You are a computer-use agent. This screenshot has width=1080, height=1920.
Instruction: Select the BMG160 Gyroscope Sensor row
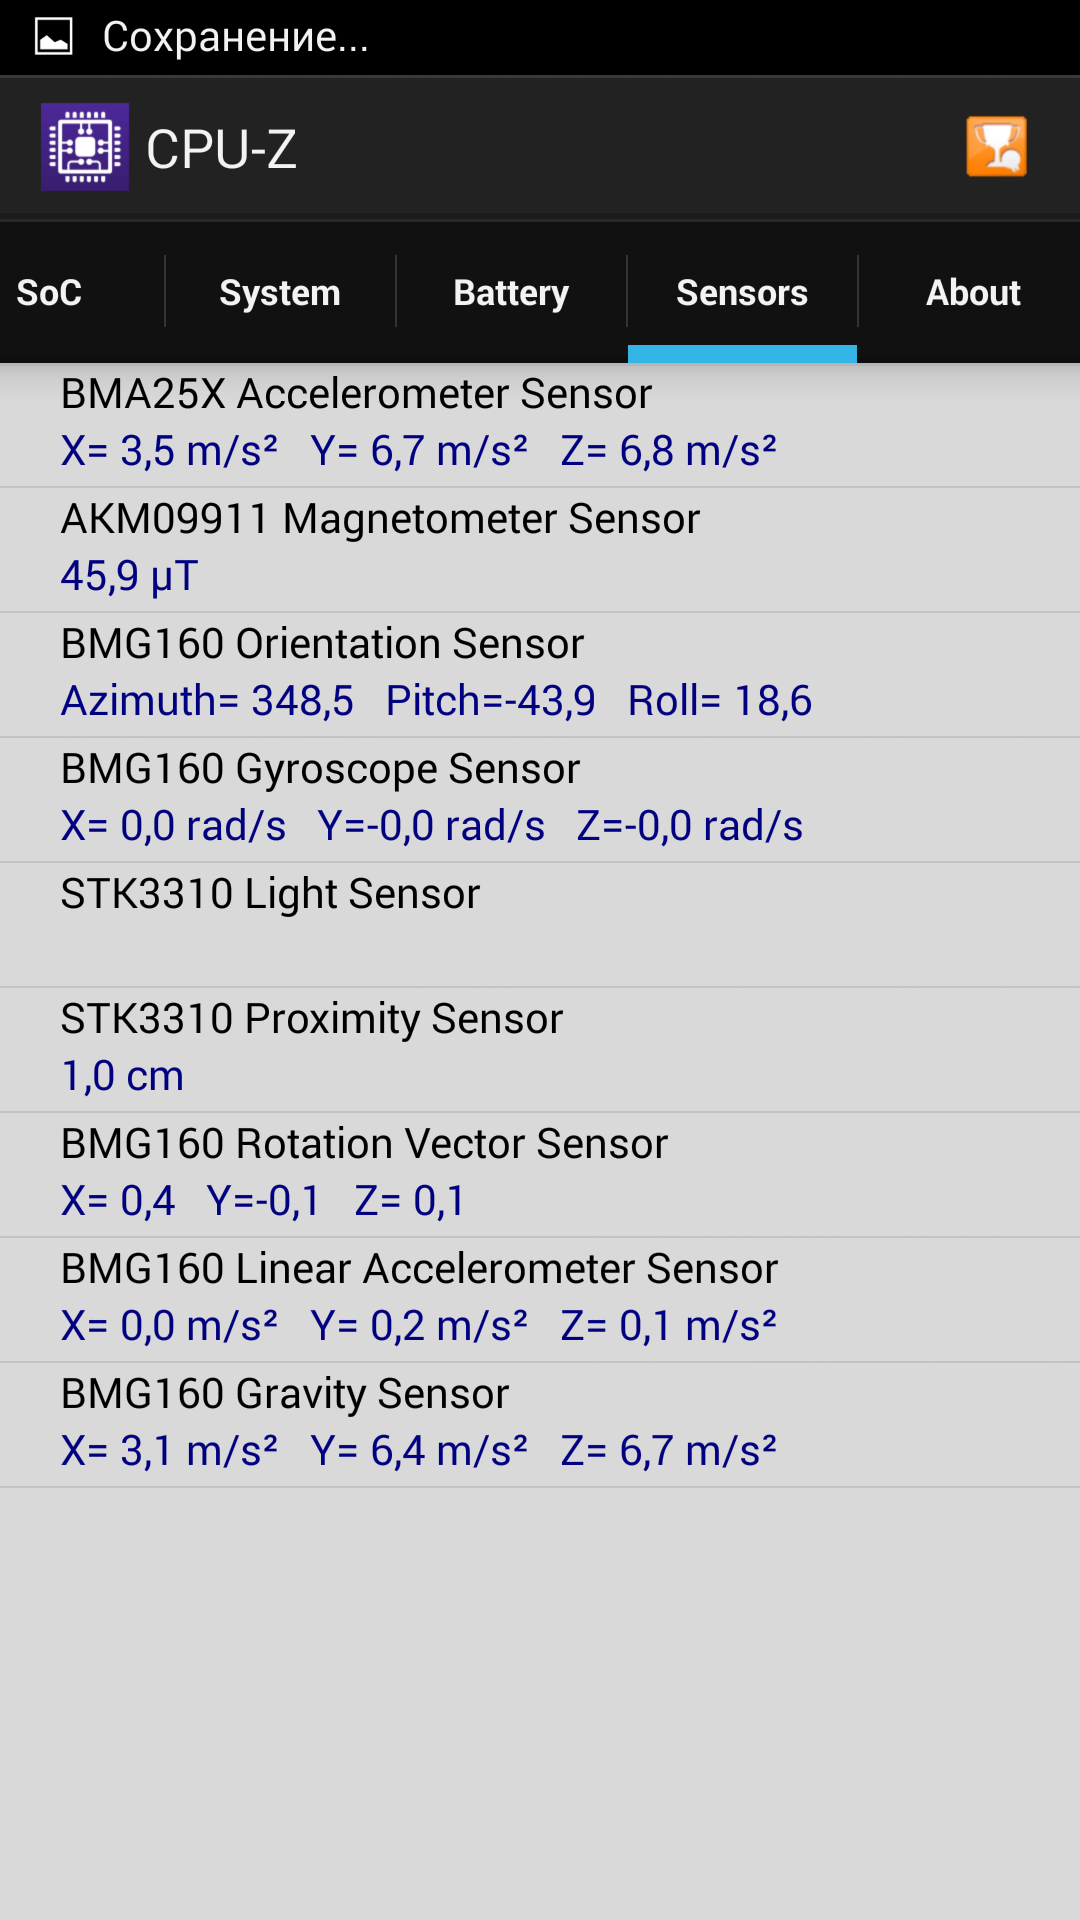tap(540, 799)
